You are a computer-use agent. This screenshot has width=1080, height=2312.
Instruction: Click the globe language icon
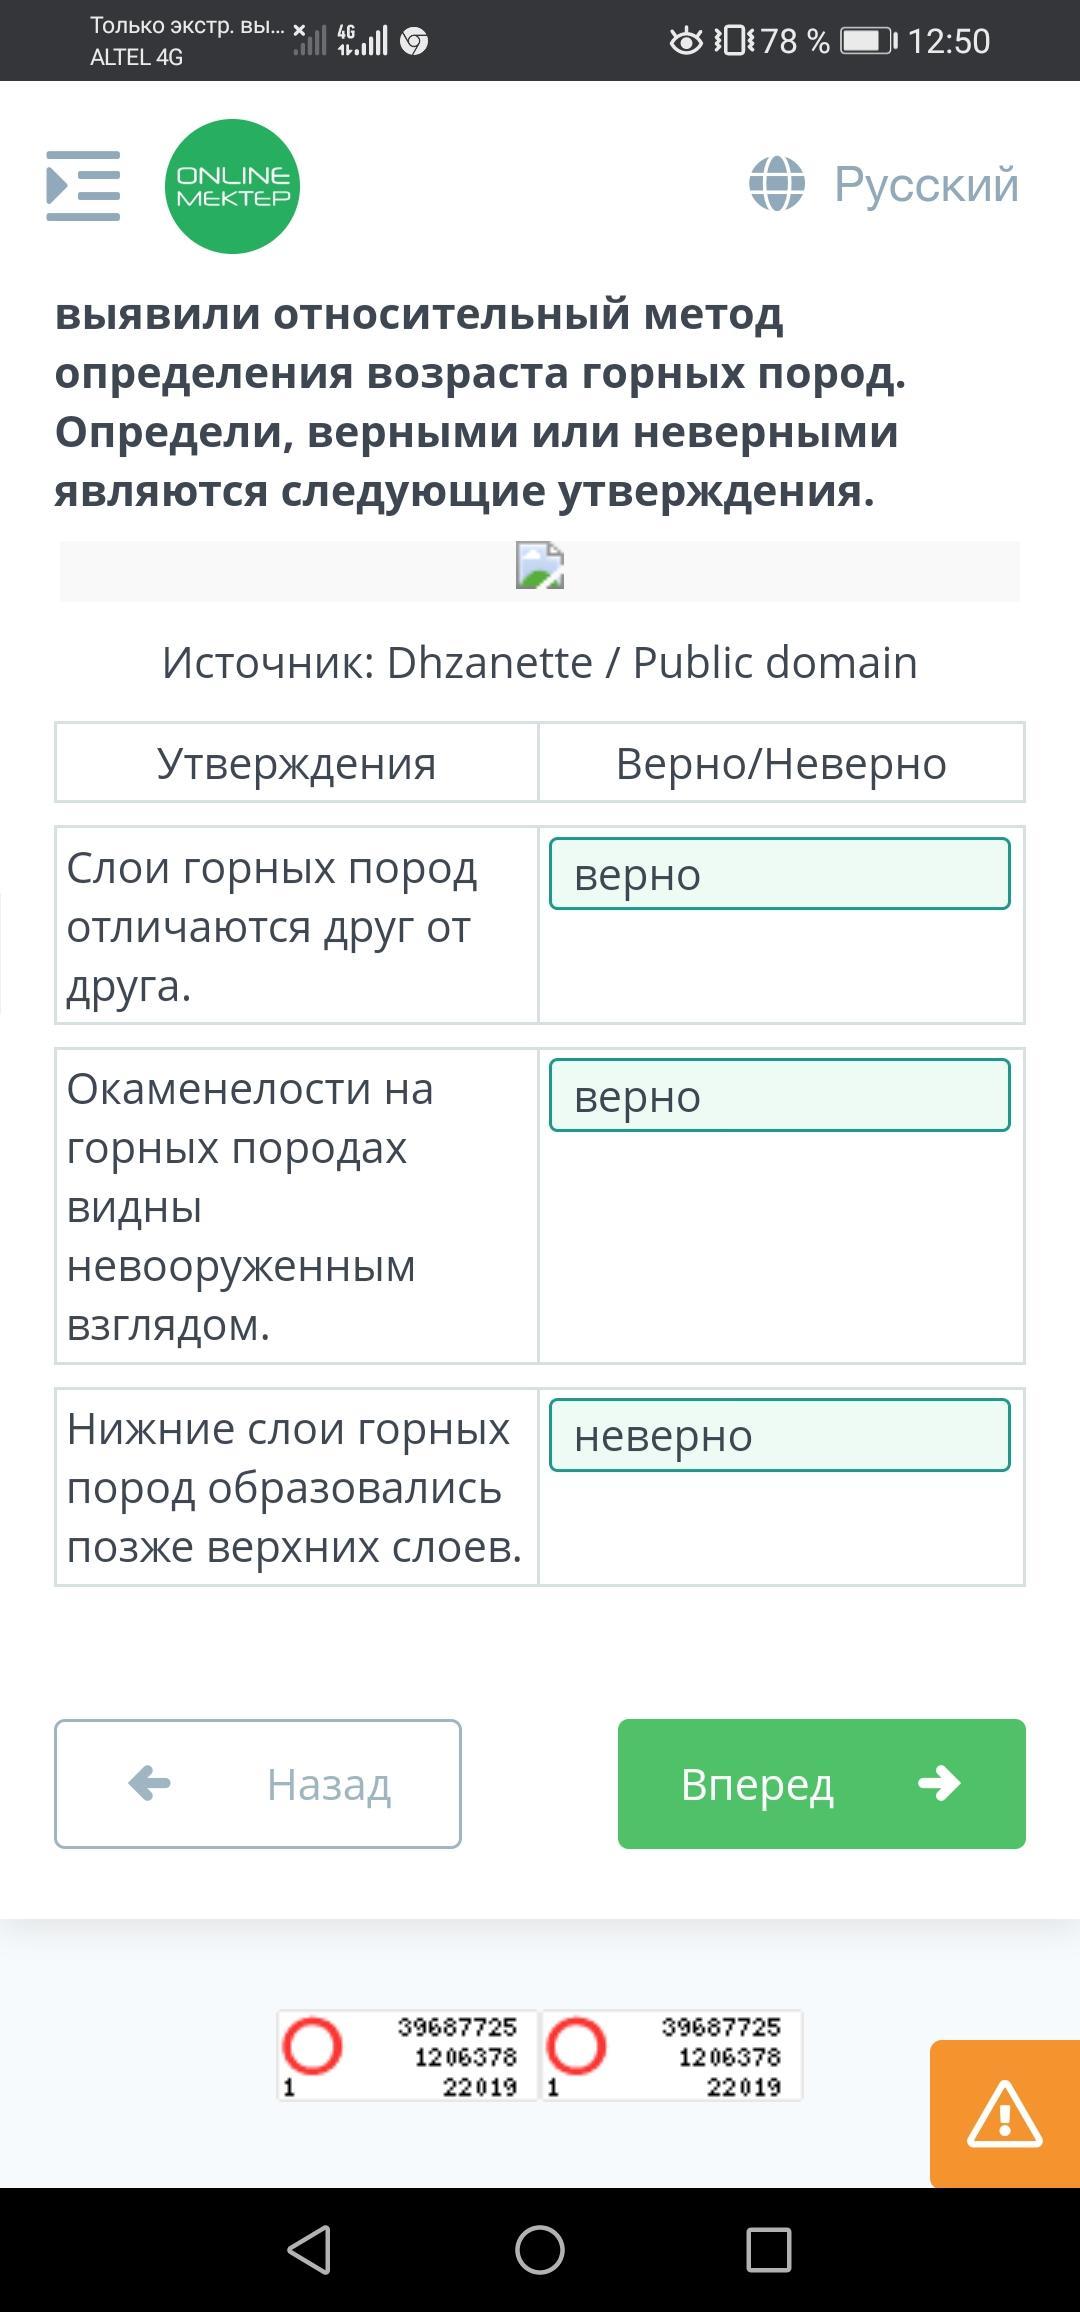click(x=777, y=184)
